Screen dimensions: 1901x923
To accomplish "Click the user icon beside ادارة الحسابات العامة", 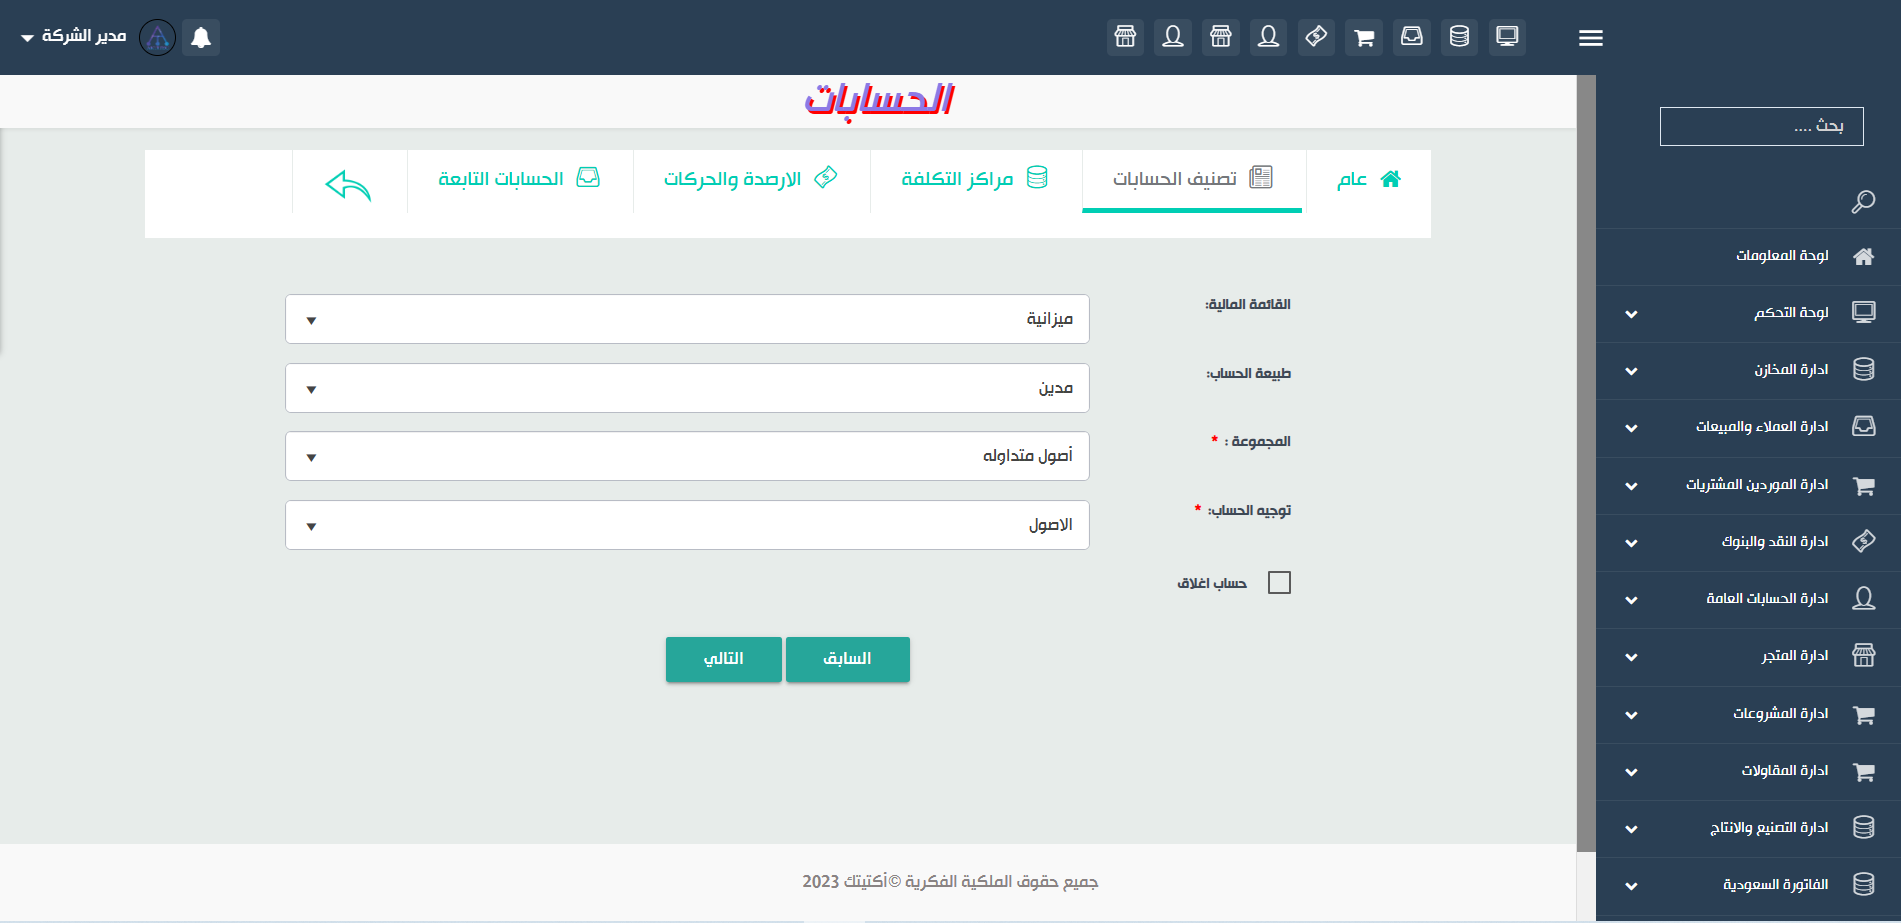I will tap(1863, 598).
